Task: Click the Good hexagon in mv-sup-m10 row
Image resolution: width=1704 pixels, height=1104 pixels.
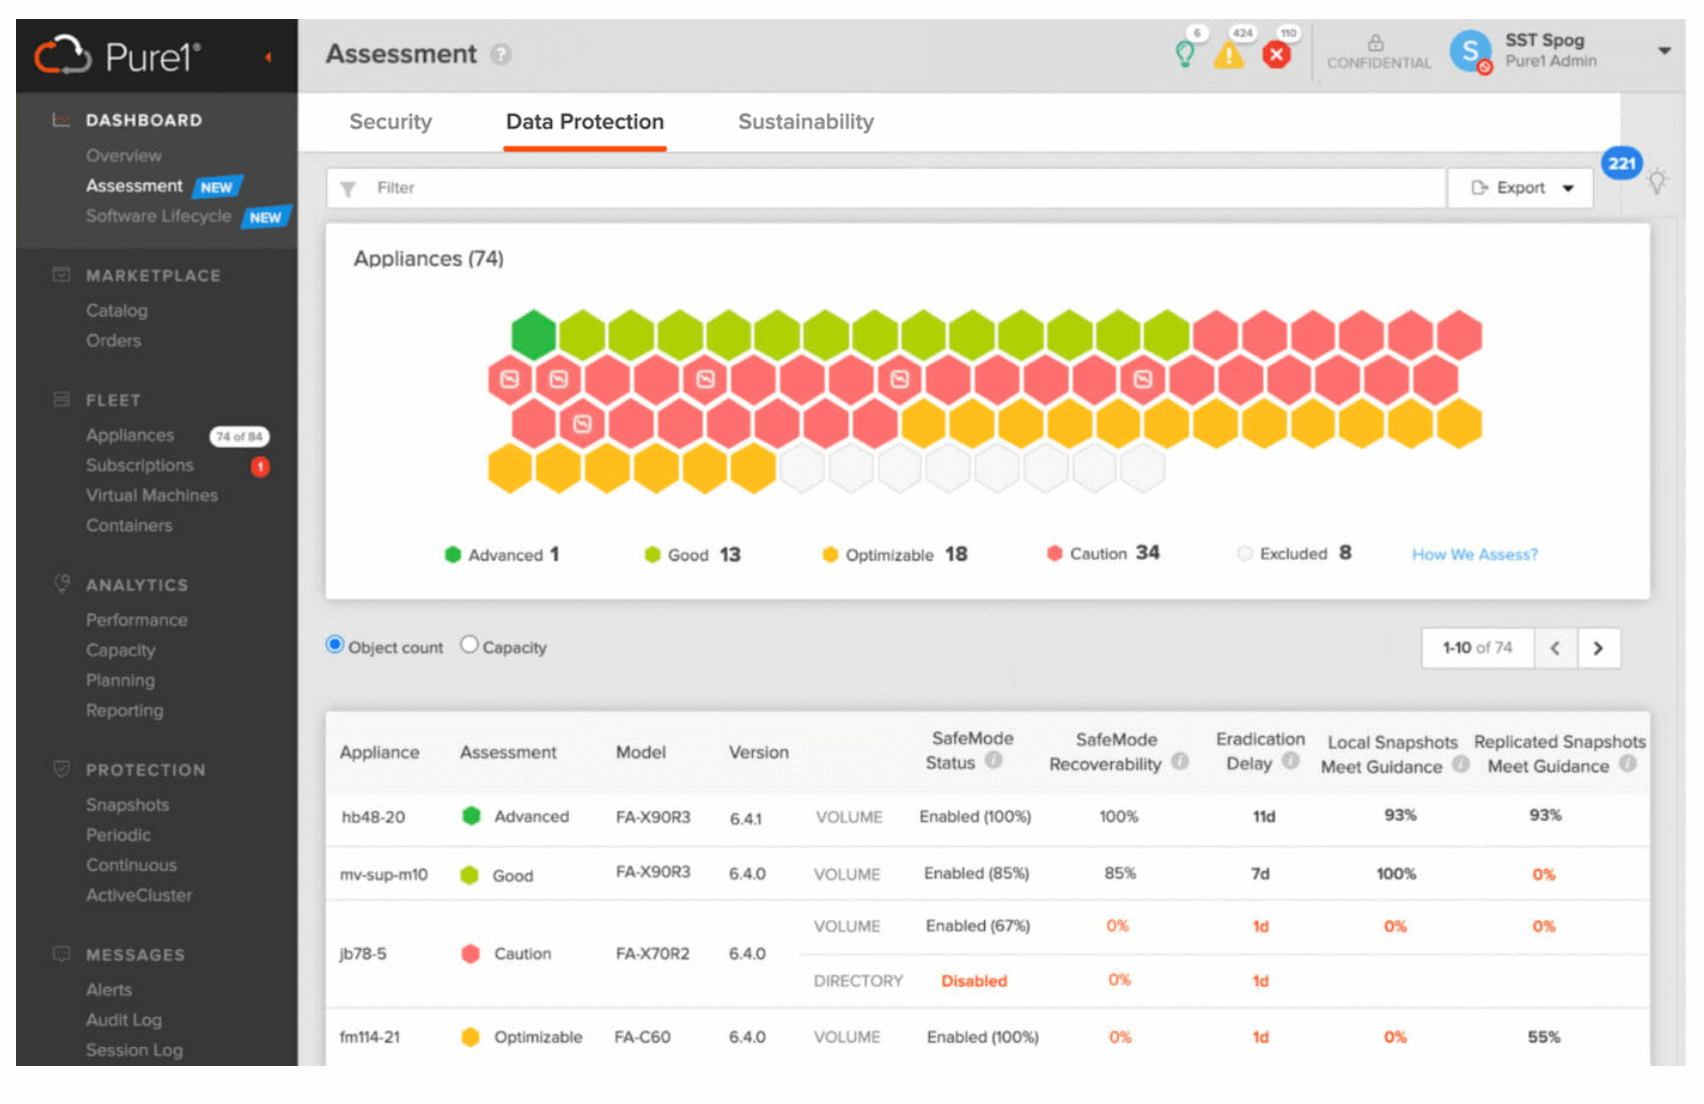Action: click(x=469, y=875)
